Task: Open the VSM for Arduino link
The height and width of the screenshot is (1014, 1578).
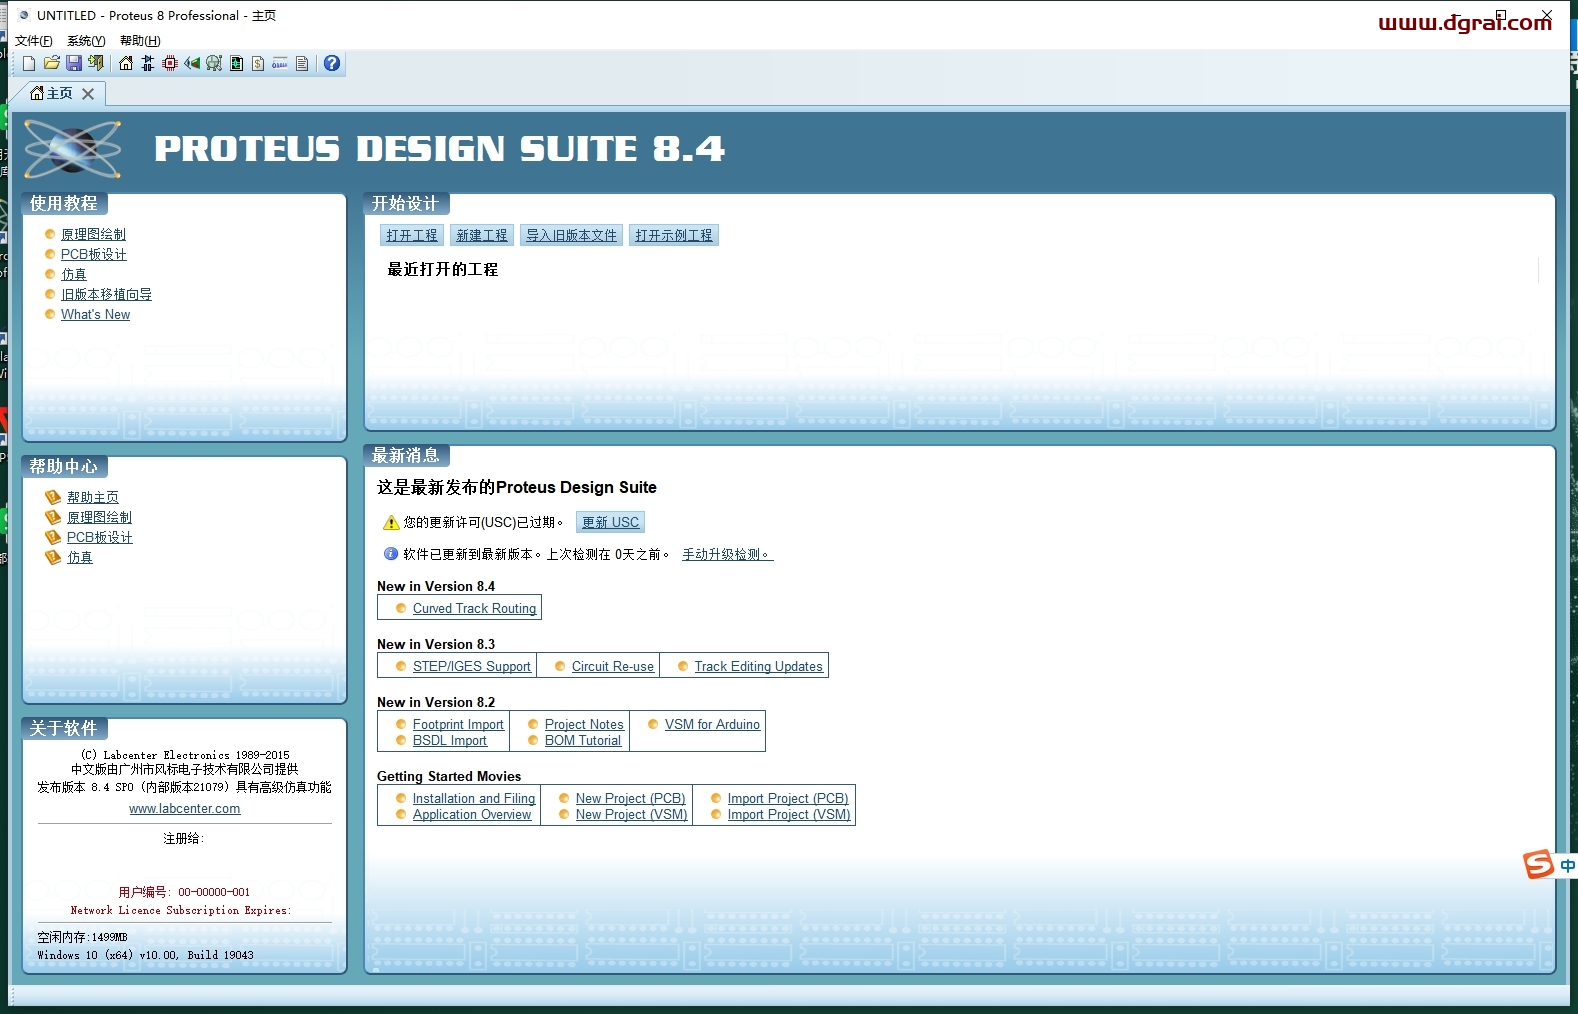Action: [x=712, y=724]
